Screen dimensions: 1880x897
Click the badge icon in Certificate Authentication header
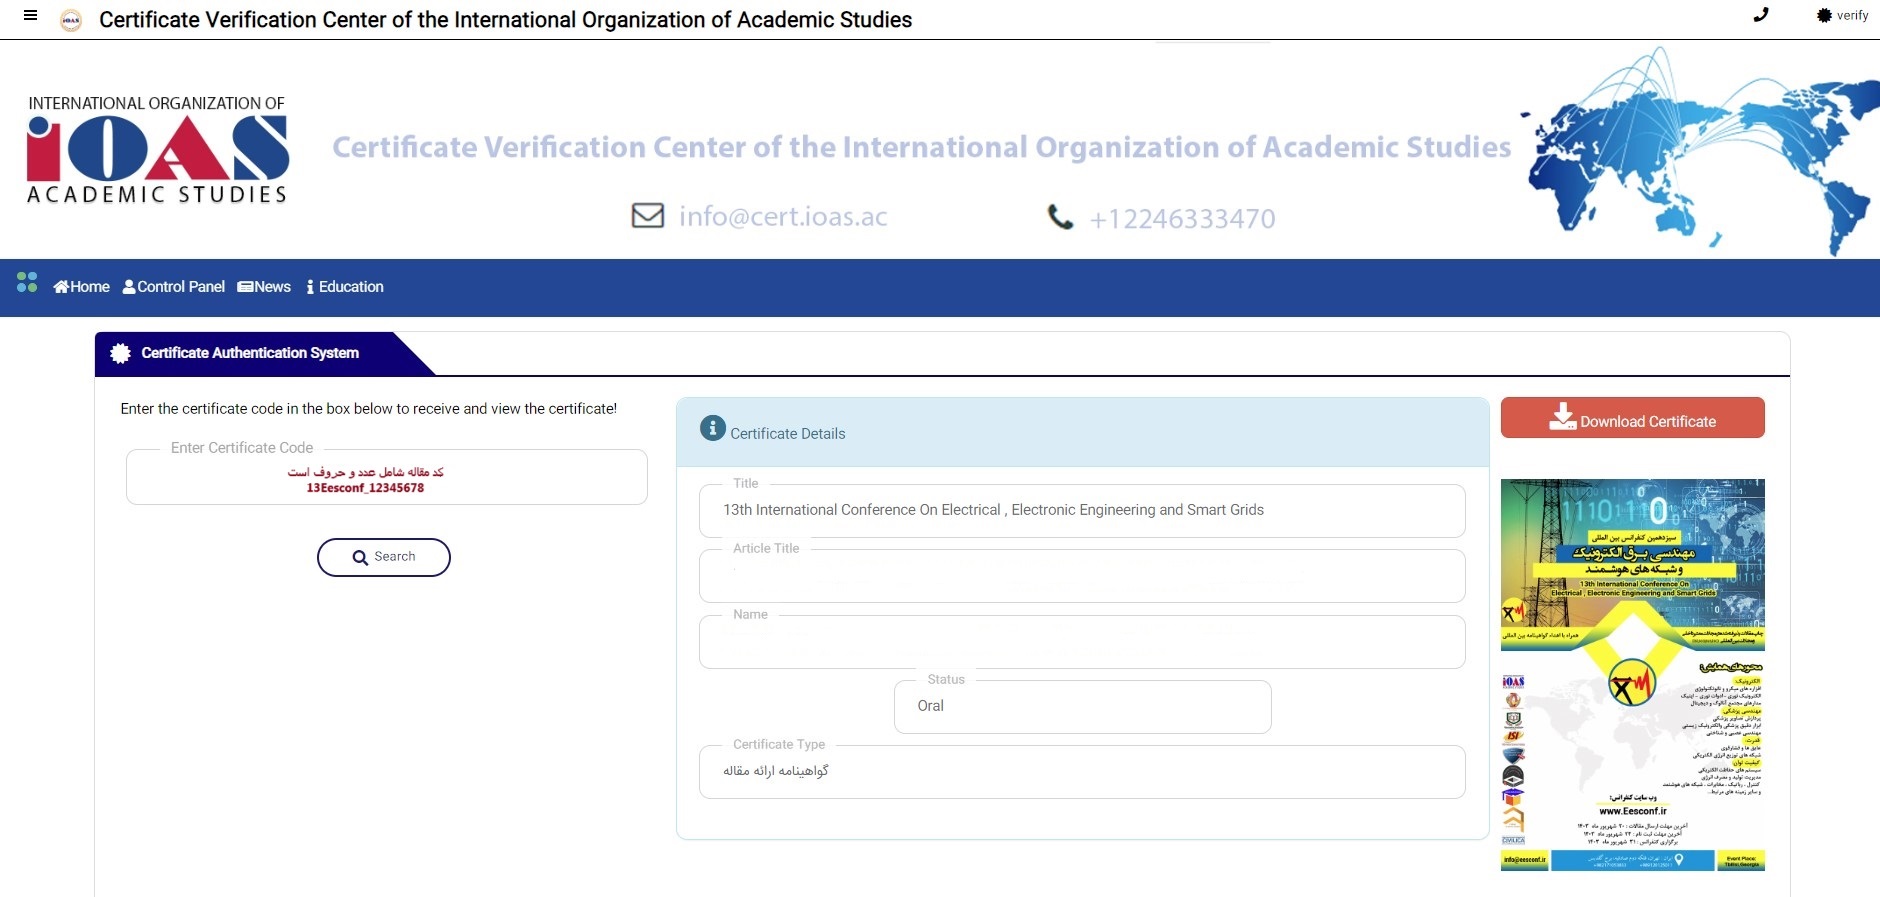click(x=120, y=353)
